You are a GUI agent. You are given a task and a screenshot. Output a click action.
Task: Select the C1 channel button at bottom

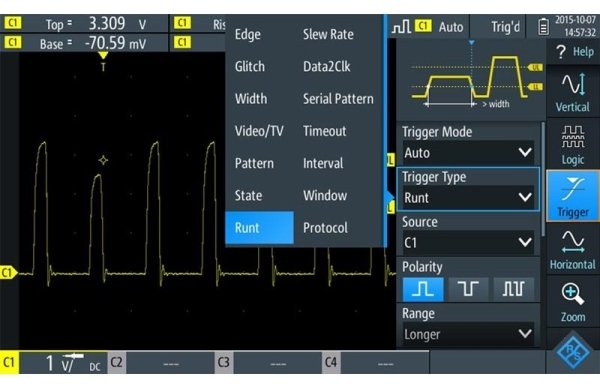point(9,362)
